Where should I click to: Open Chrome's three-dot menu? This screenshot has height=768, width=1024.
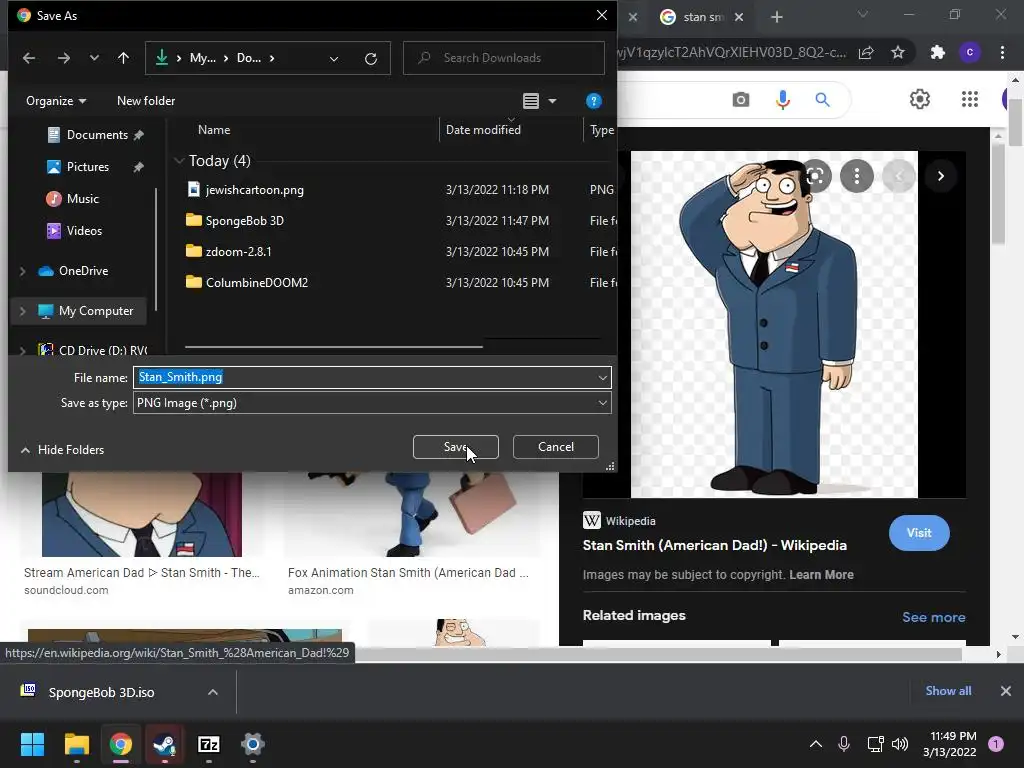1002,52
